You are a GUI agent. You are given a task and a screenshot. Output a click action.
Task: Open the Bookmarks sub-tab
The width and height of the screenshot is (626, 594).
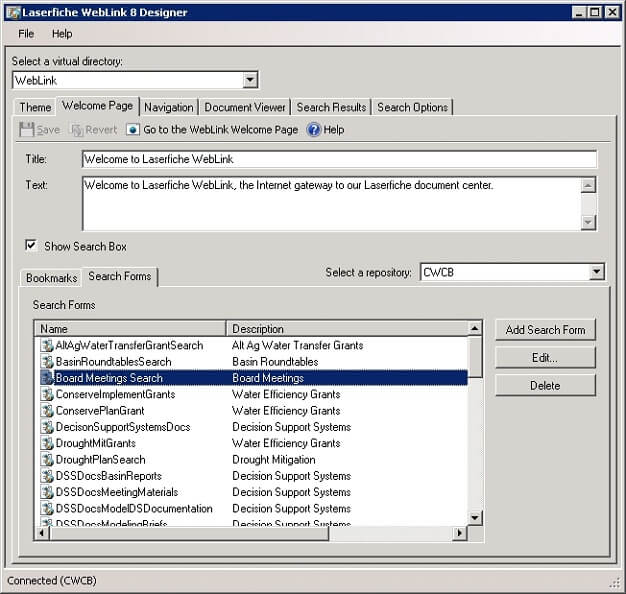tap(51, 278)
